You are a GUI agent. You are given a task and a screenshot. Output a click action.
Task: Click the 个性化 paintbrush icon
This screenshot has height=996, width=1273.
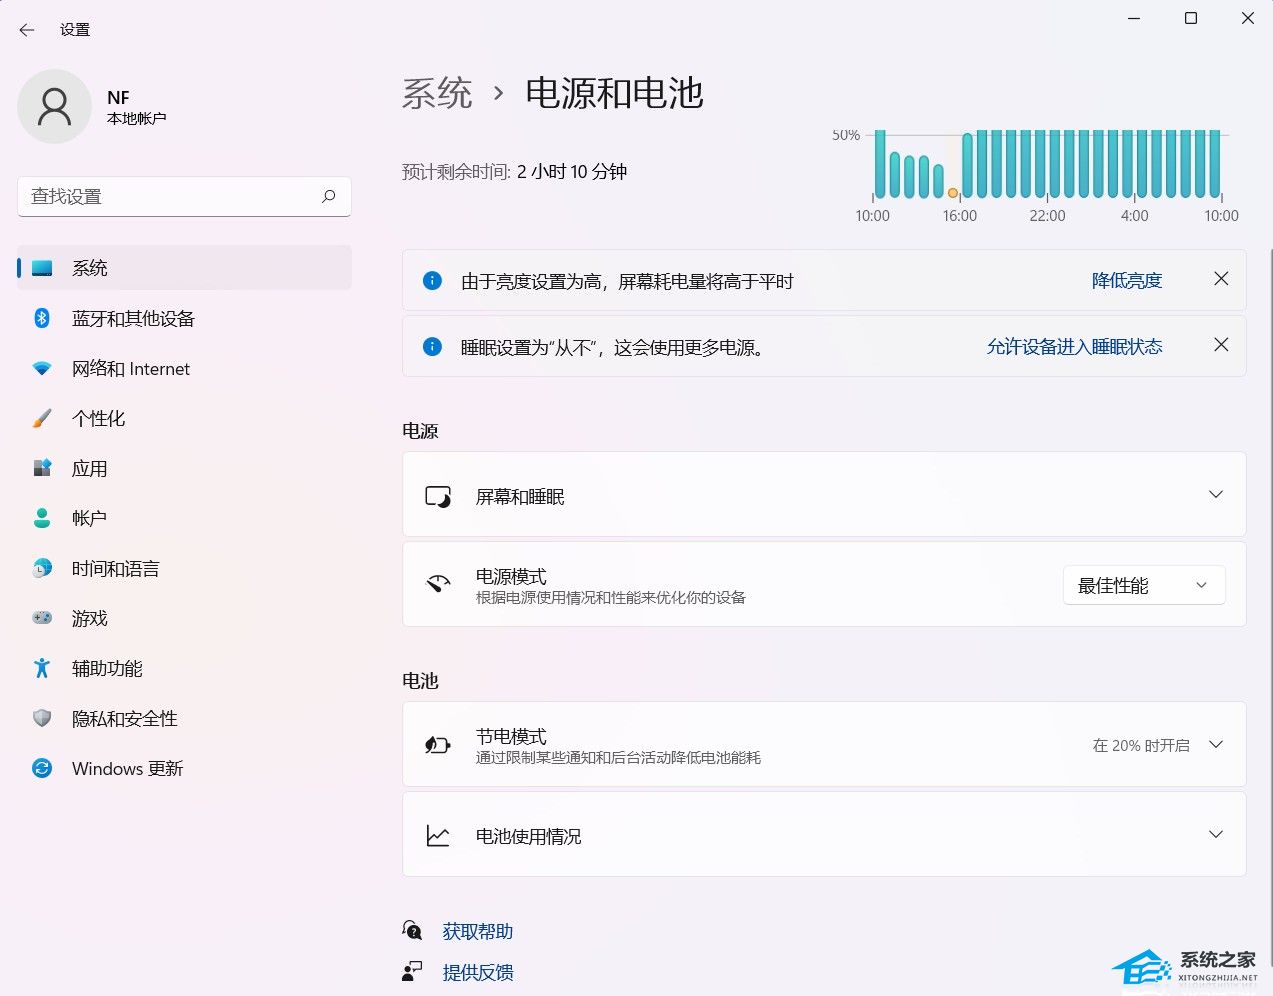pos(42,418)
